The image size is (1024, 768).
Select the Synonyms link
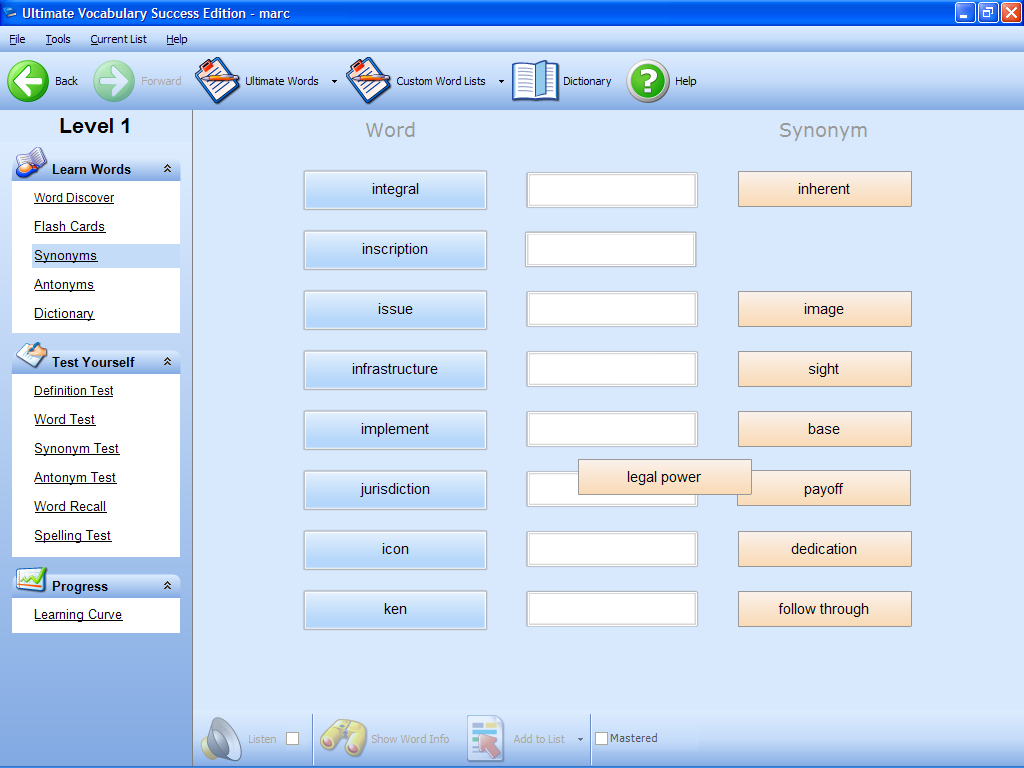click(65, 255)
